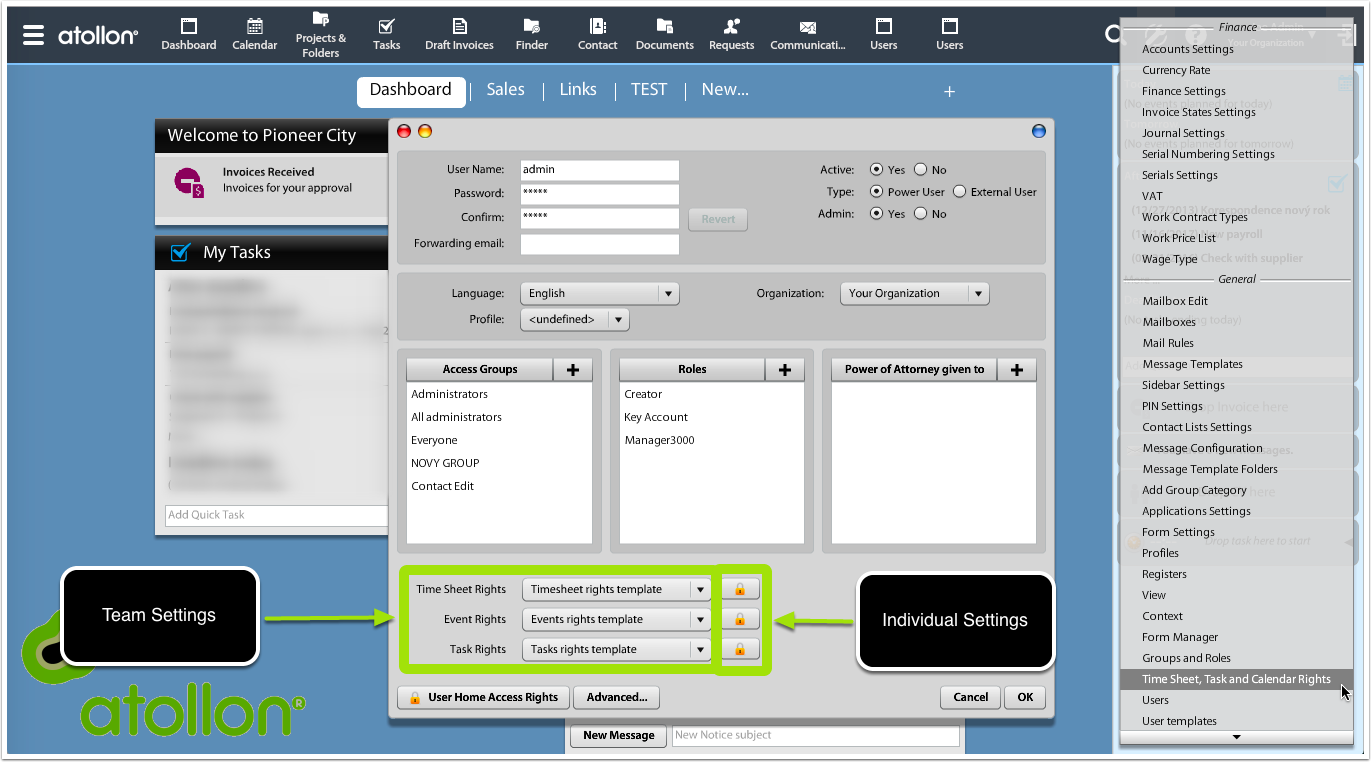The width and height of the screenshot is (1371, 762).
Task: Select Power User type
Action: pos(877,192)
